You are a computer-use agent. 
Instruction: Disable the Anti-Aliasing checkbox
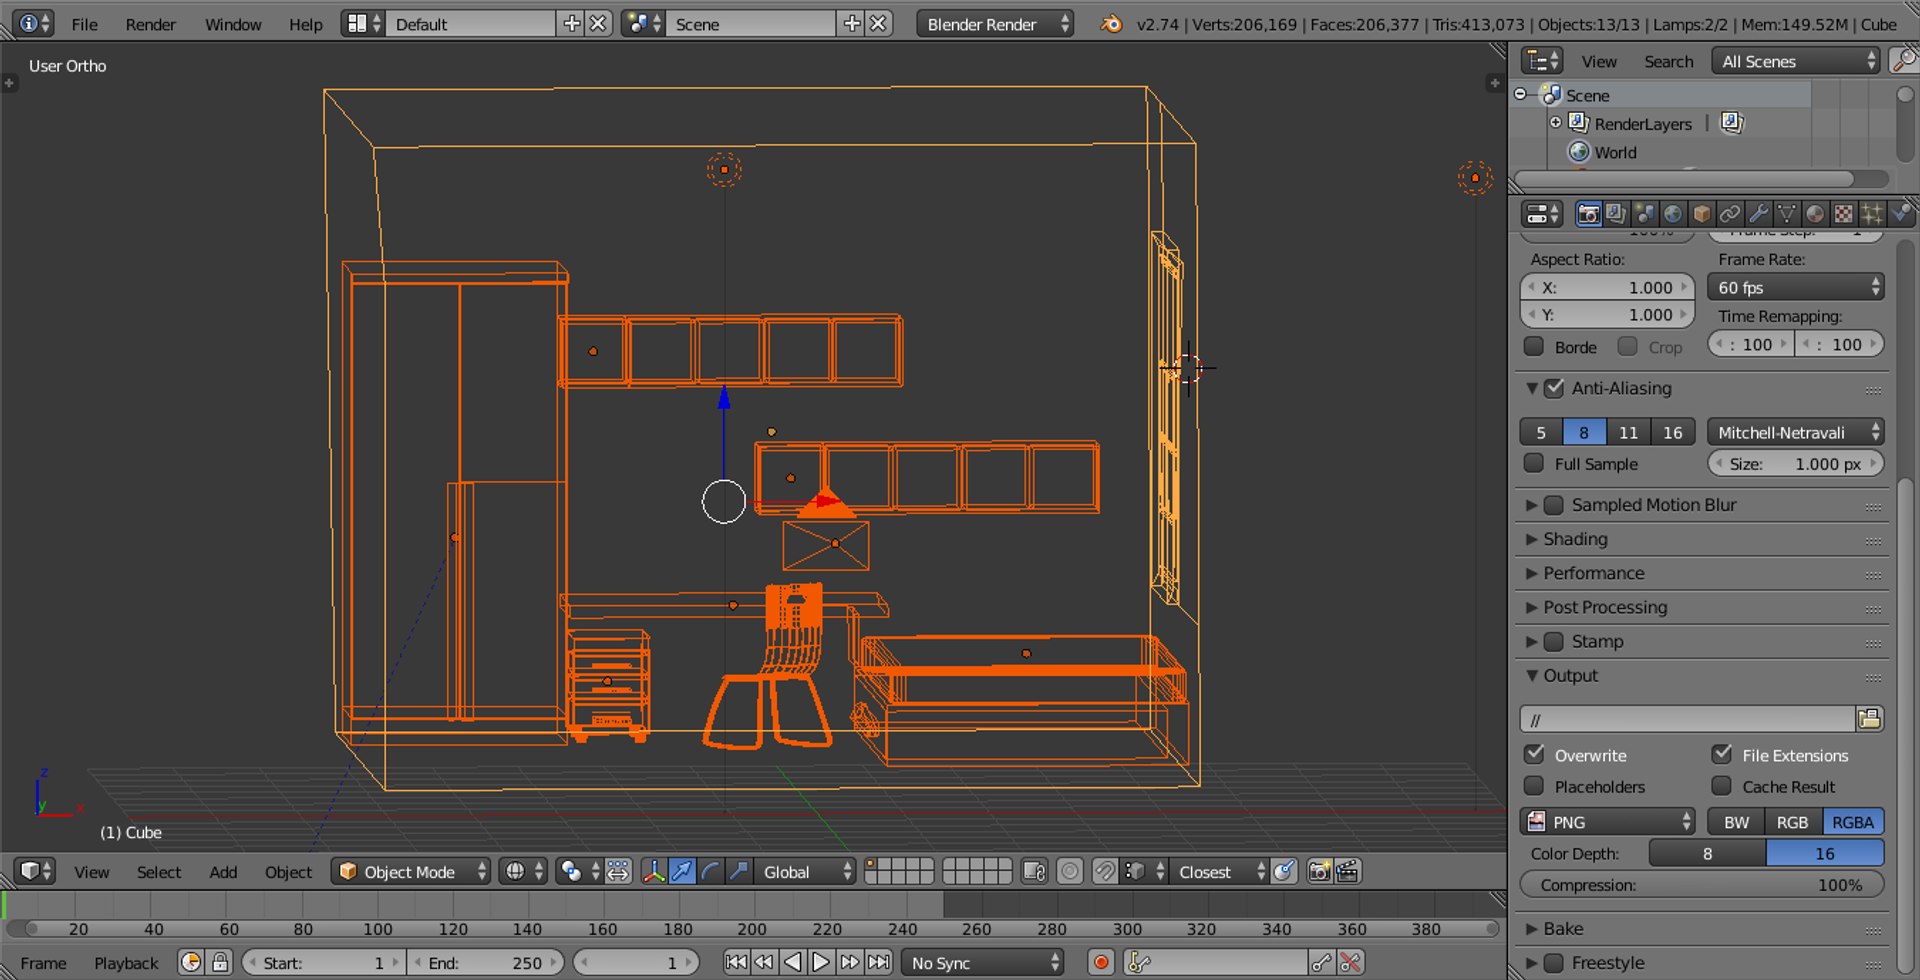tap(1554, 388)
